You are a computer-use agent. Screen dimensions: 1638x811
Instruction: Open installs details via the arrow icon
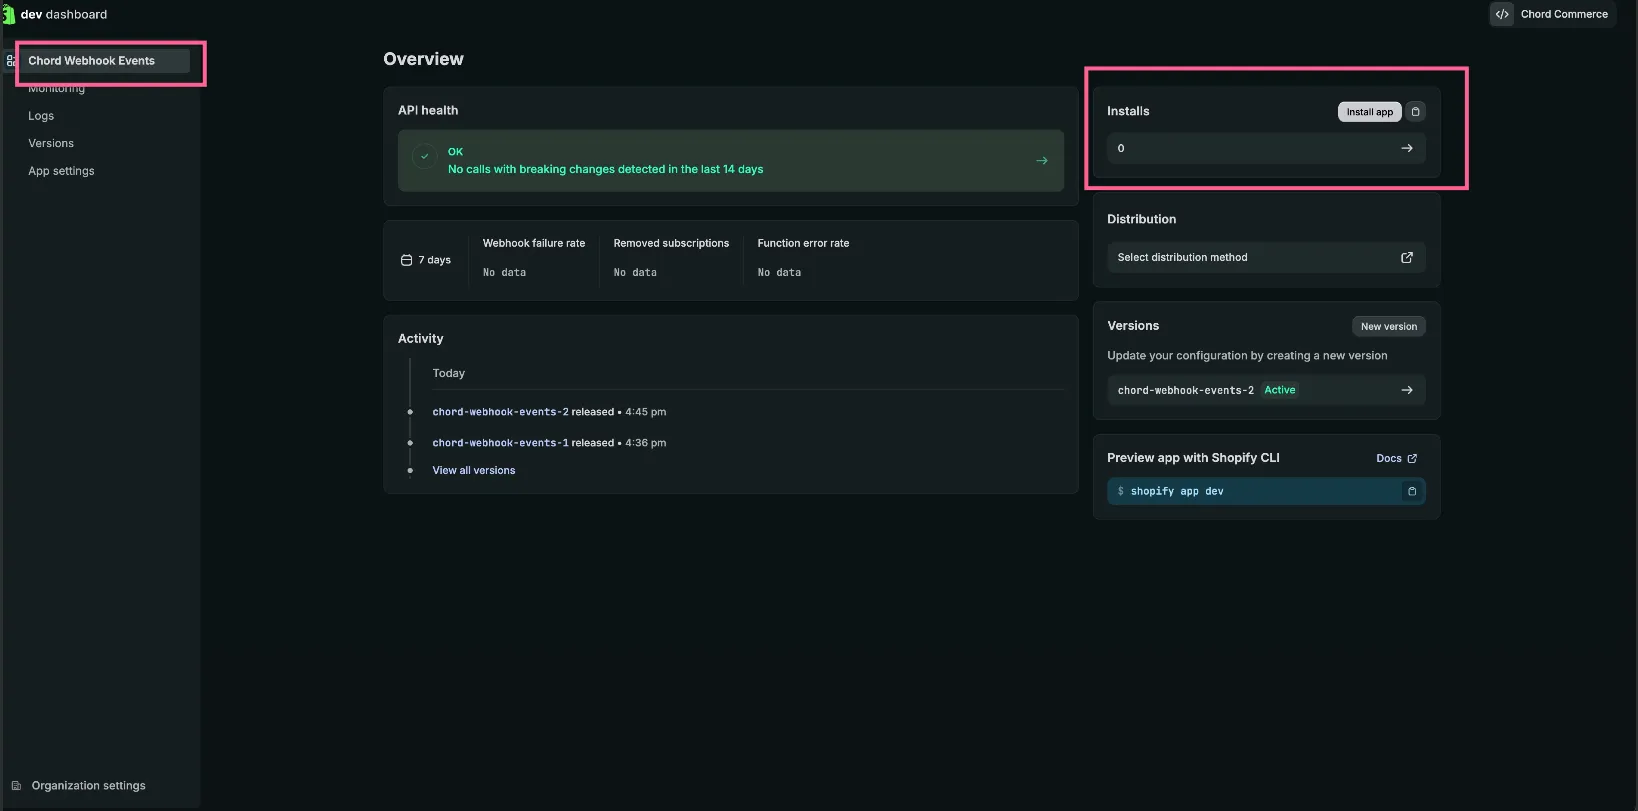1407,148
